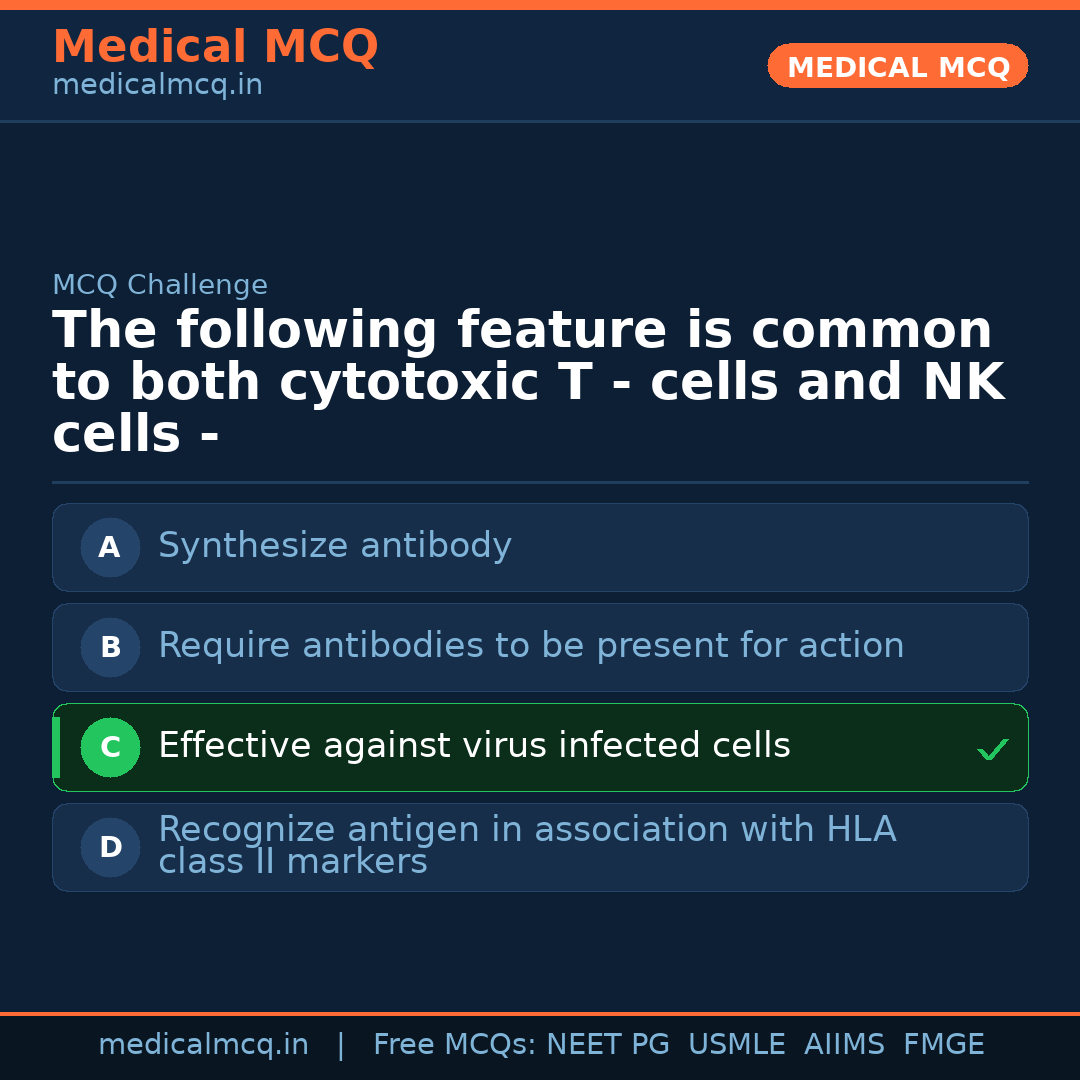Open medicalmcq.in link below header title
Image resolution: width=1080 pixels, height=1080 pixels.
pyautogui.click(x=157, y=86)
